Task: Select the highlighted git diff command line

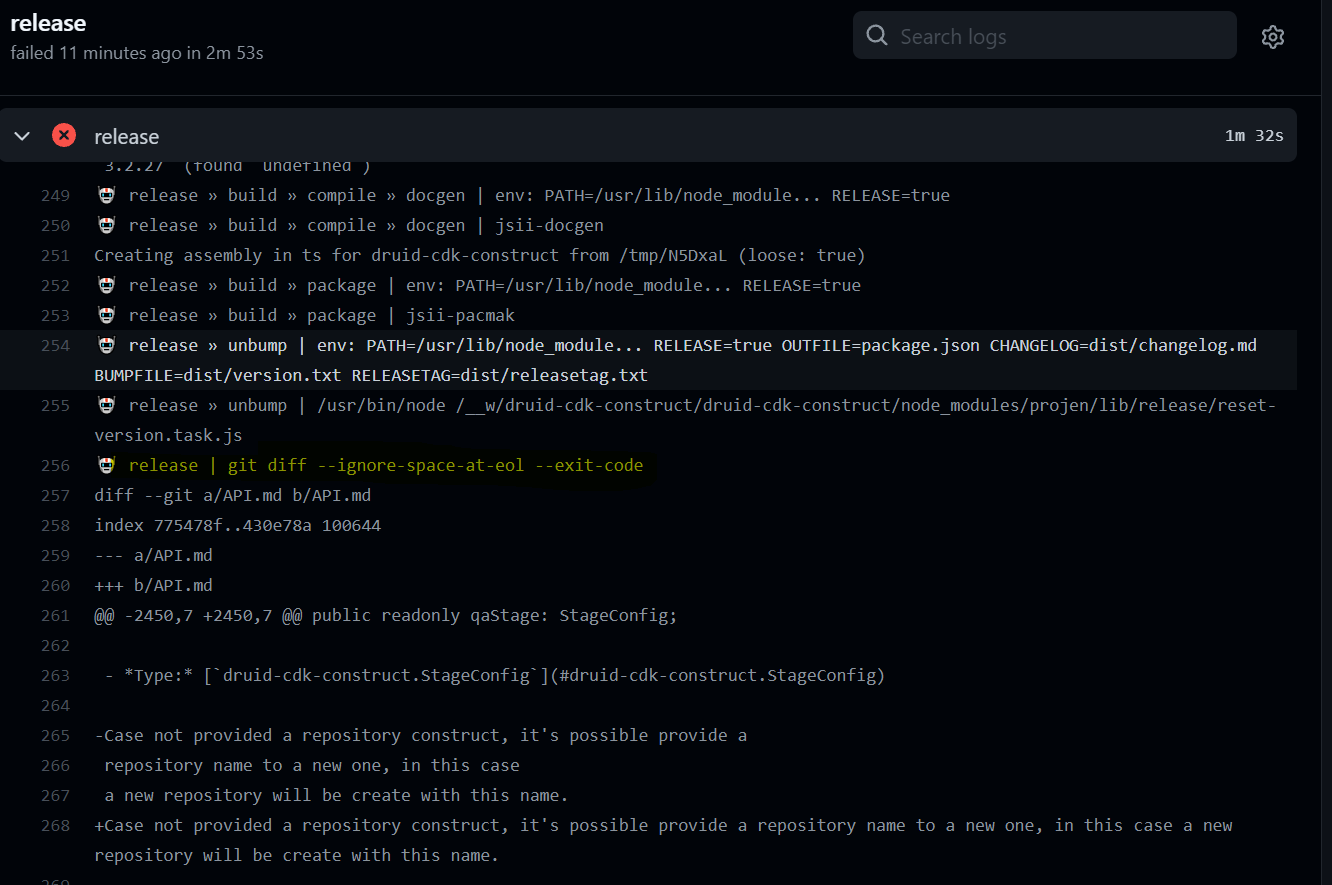Action: (385, 464)
